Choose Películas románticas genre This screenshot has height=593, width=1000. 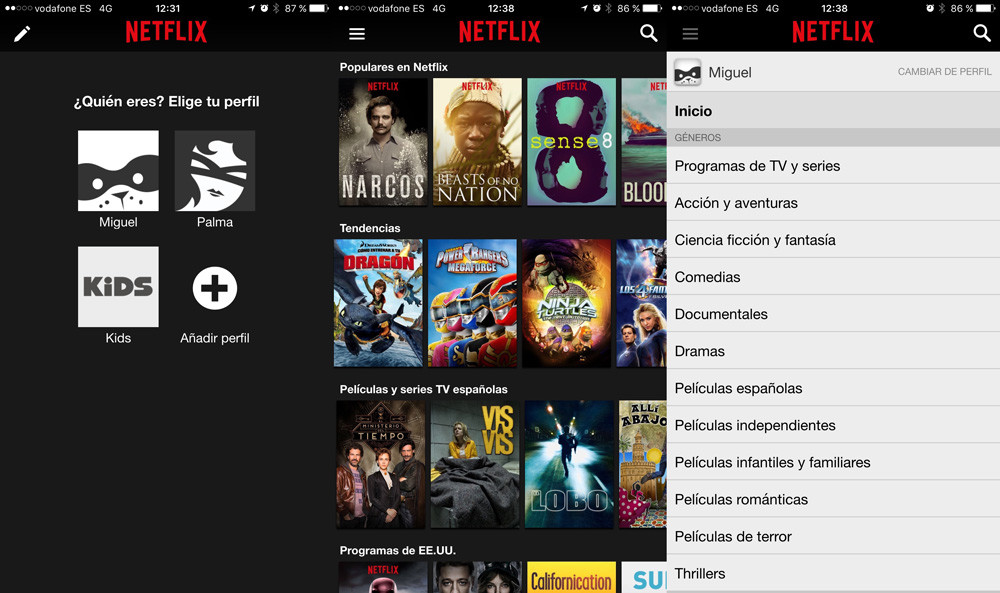point(833,499)
